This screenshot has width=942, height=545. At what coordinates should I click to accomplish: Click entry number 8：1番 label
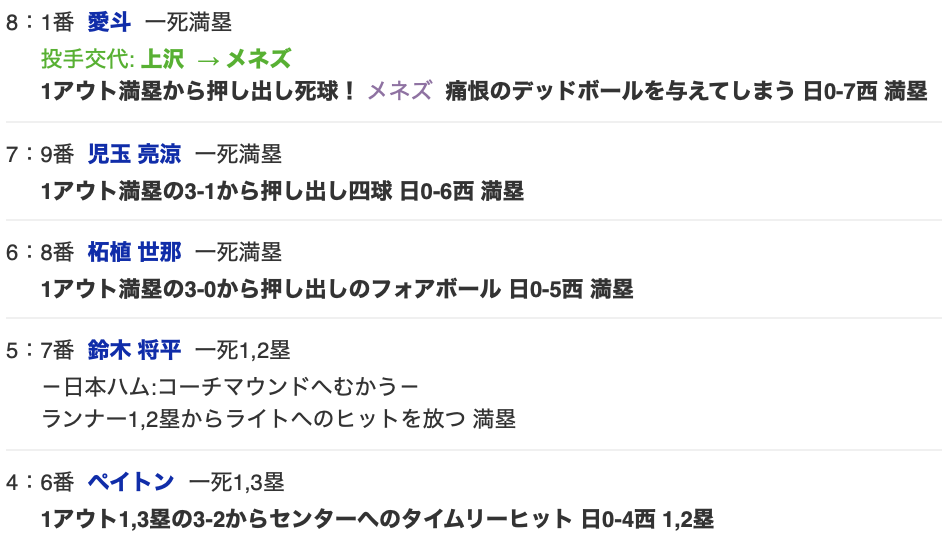tap(40, 23)
